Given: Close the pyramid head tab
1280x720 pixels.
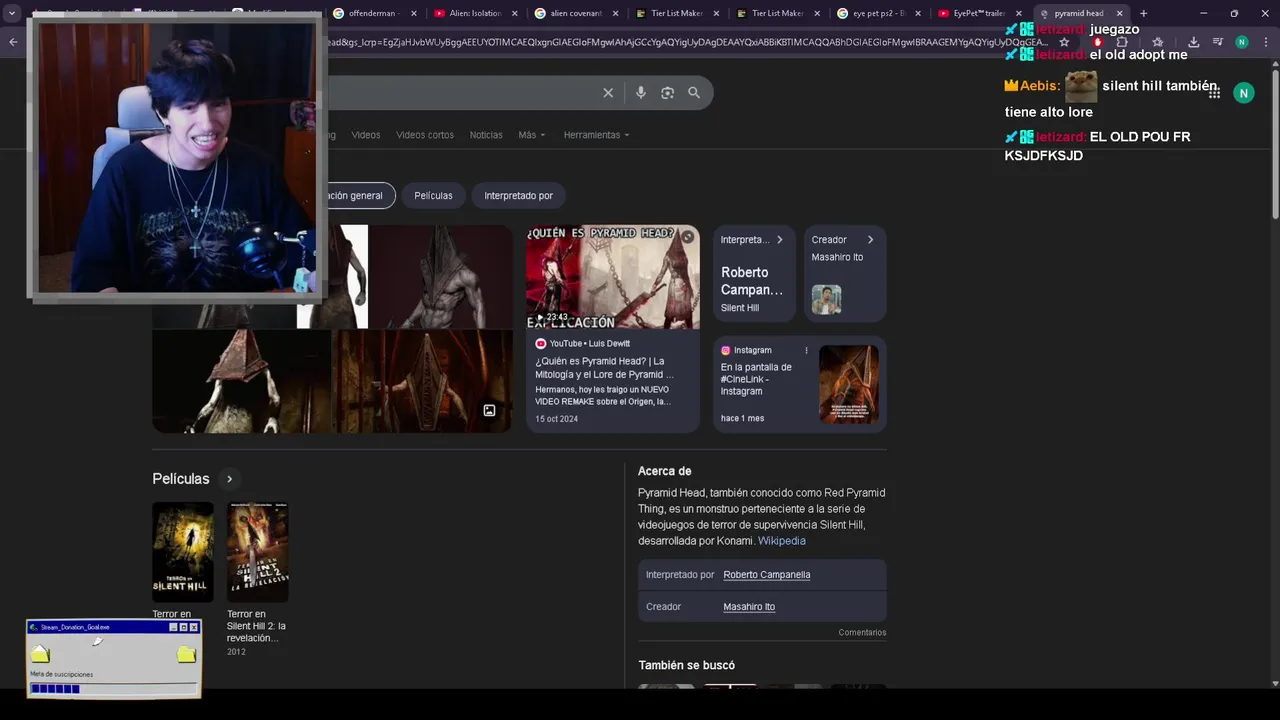Looking at the screenshot, I should tap(1119, 13).
